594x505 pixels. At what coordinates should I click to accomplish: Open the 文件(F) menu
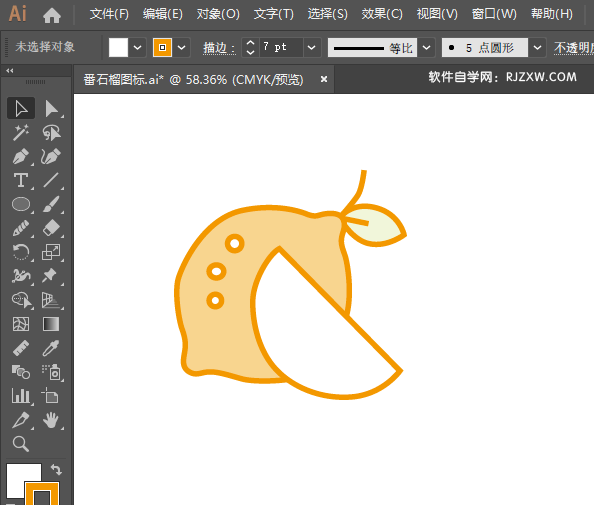click(x=109, y=14)
